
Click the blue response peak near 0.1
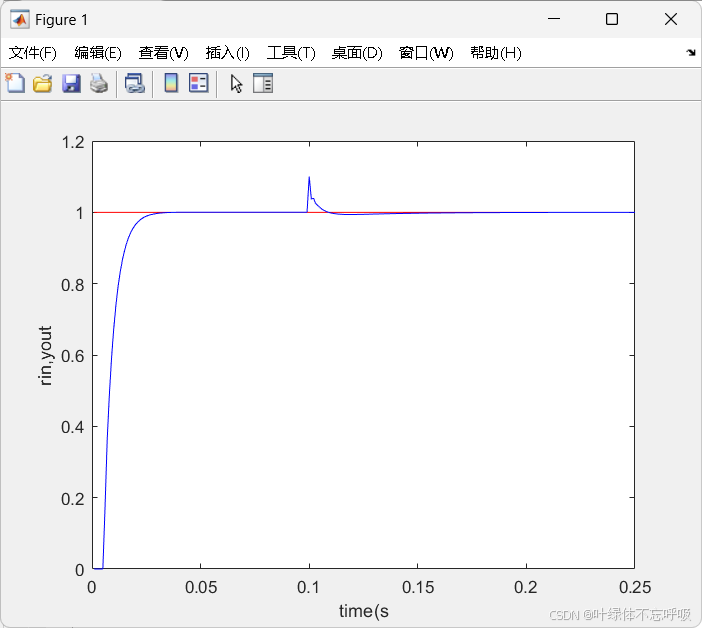point(309,178)
